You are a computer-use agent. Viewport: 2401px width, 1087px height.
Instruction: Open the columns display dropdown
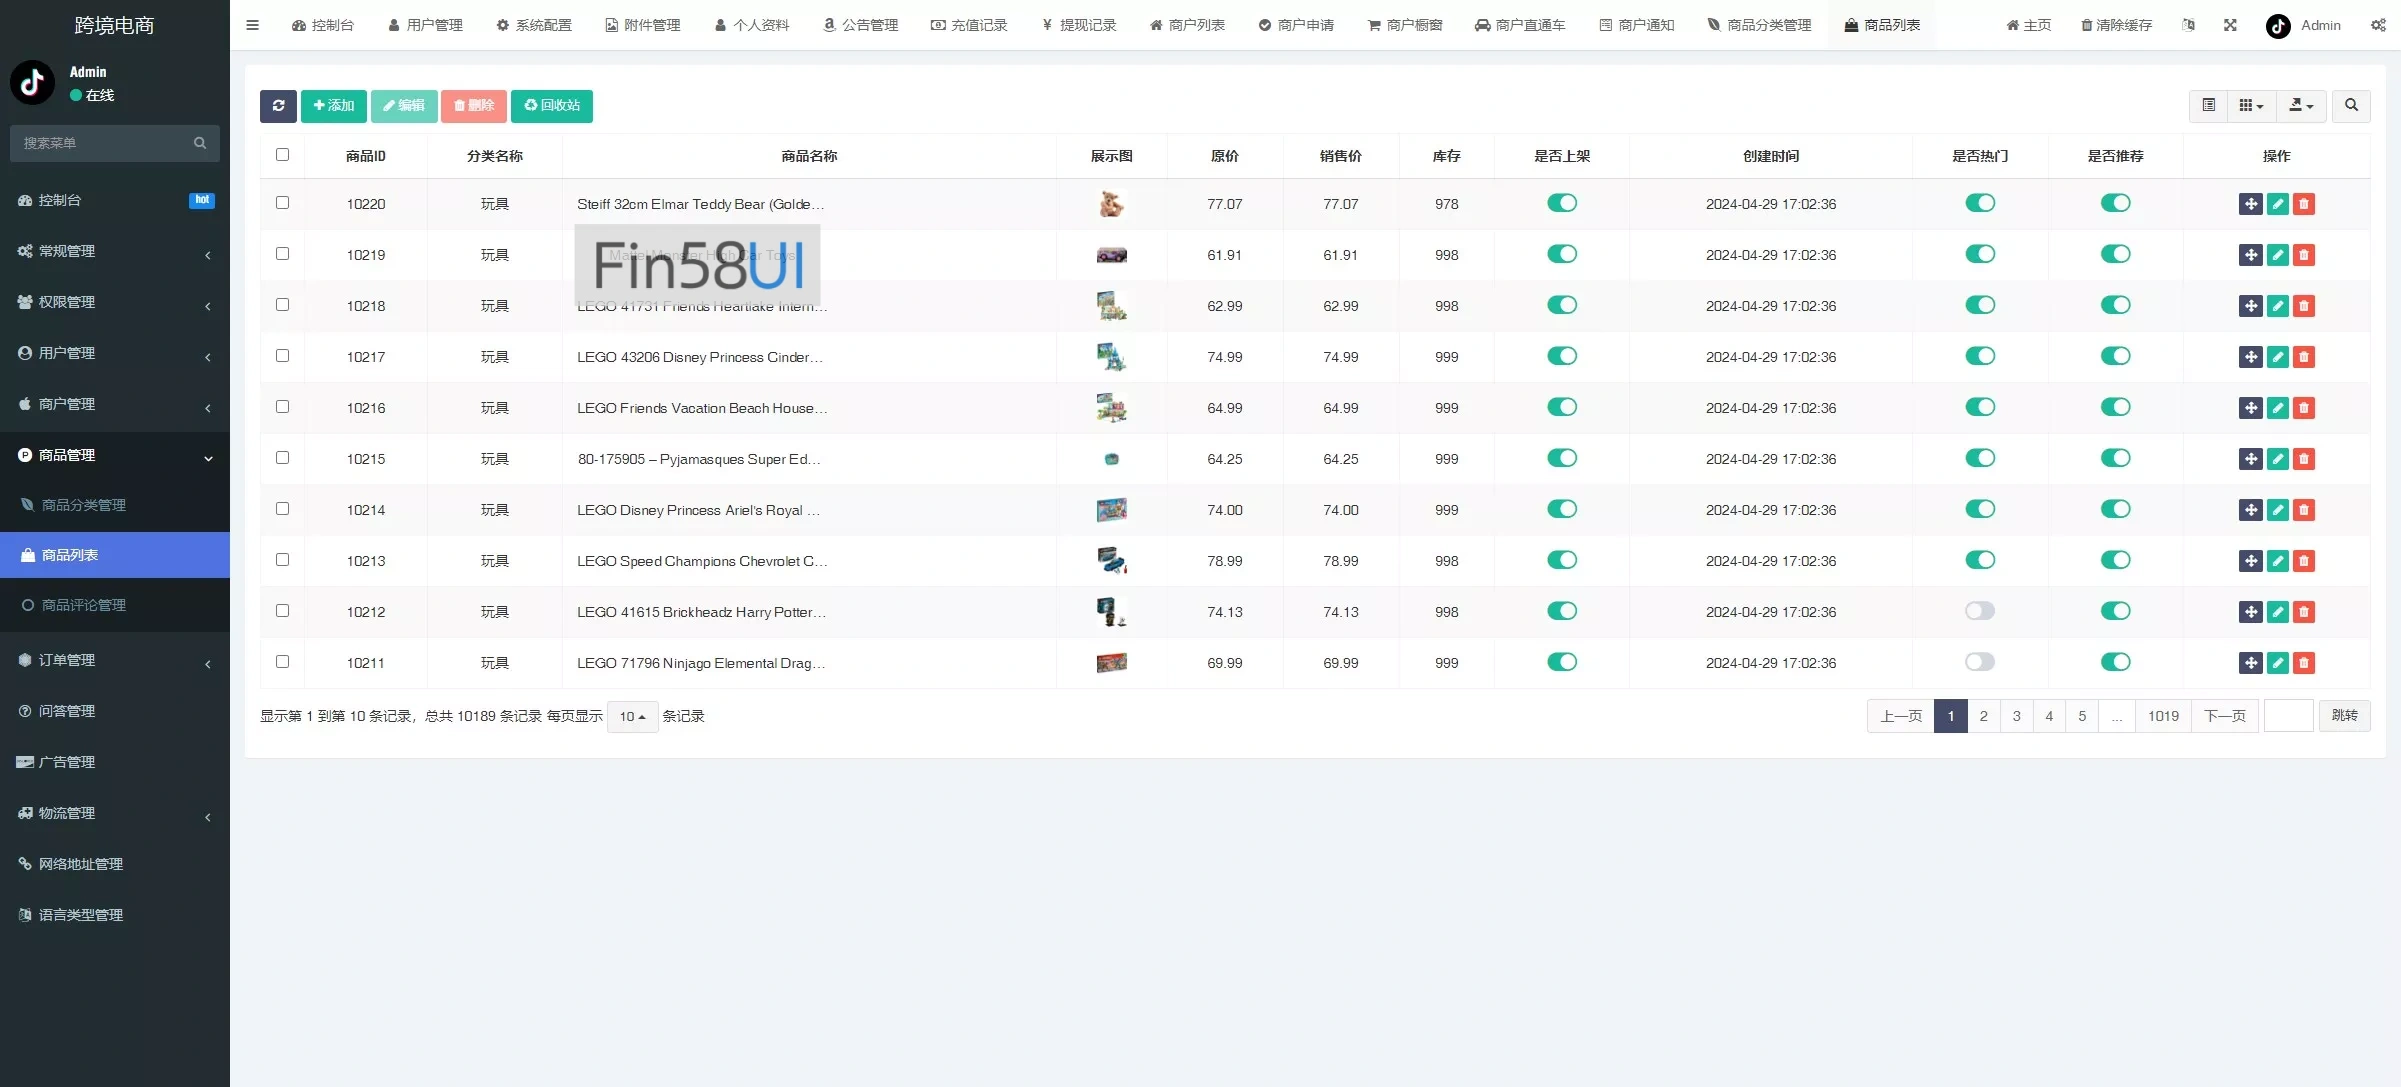2251,106
